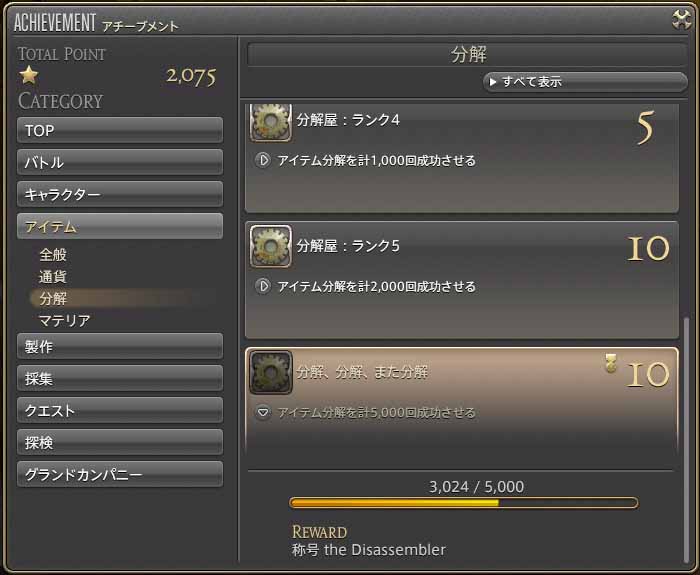Viewport: 700px width, 575px height.
Task: Click the 3,024 / 5,000 progress bar
Action: click(464, 503)
